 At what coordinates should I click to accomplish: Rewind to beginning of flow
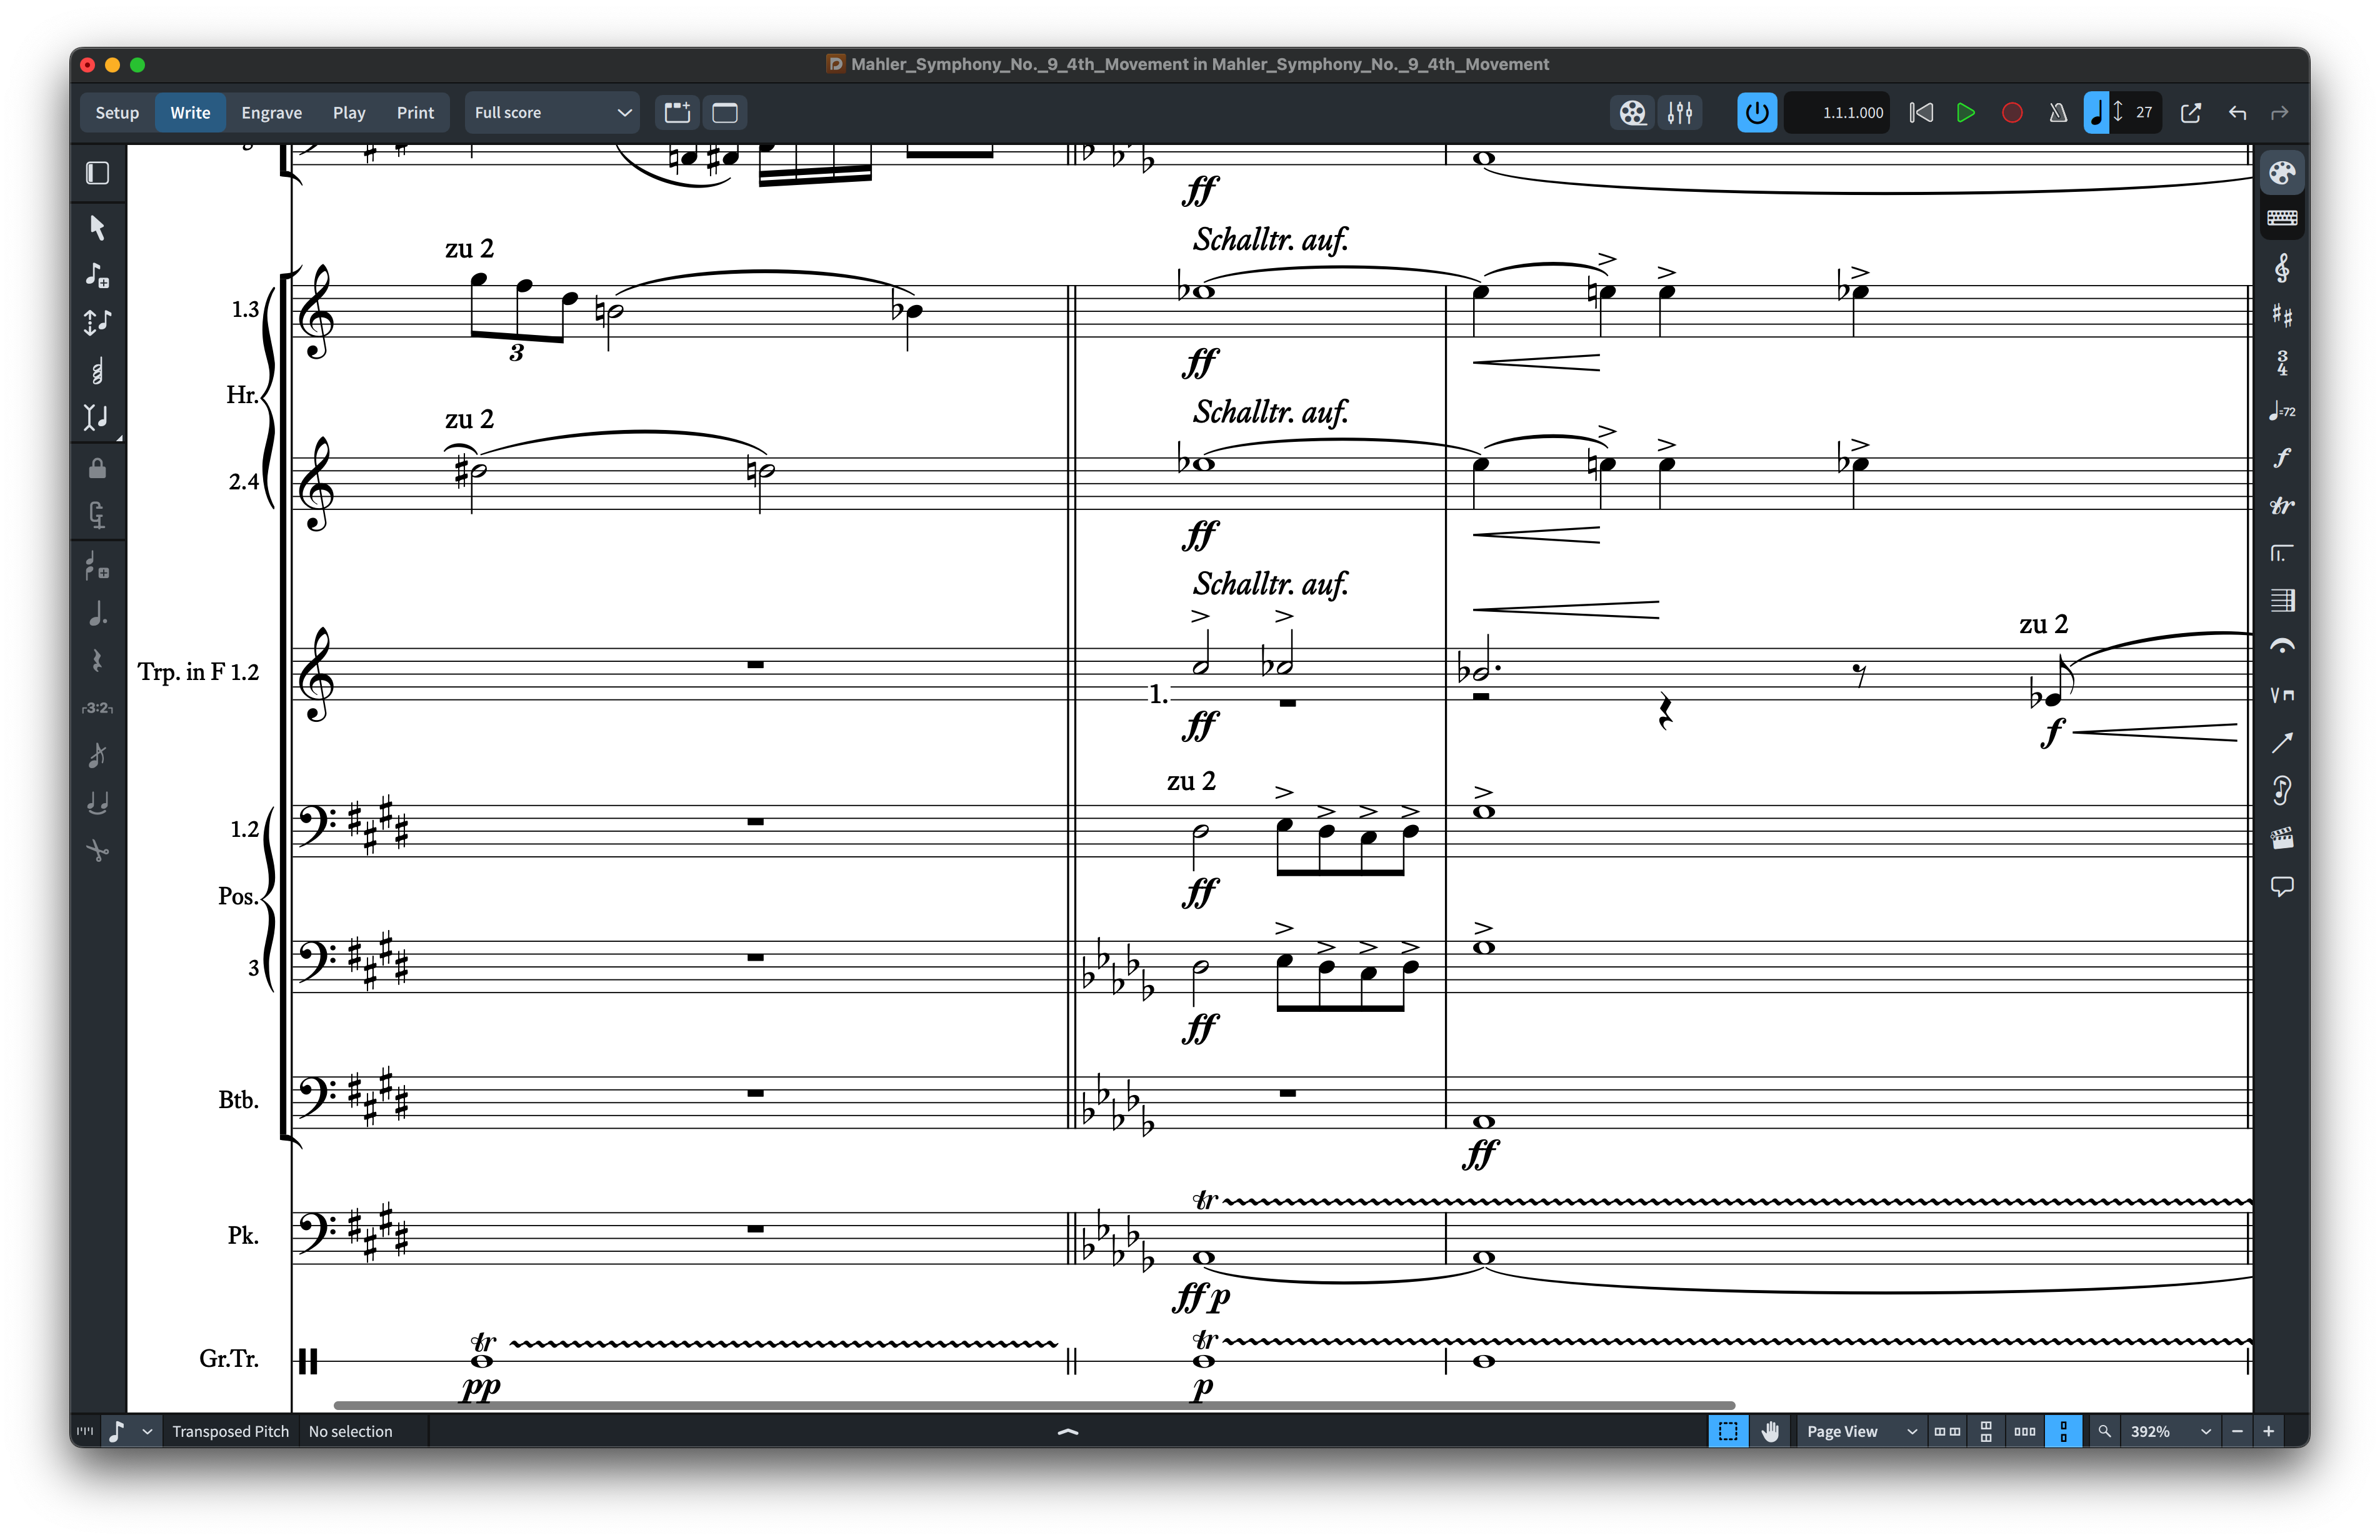1921,113
